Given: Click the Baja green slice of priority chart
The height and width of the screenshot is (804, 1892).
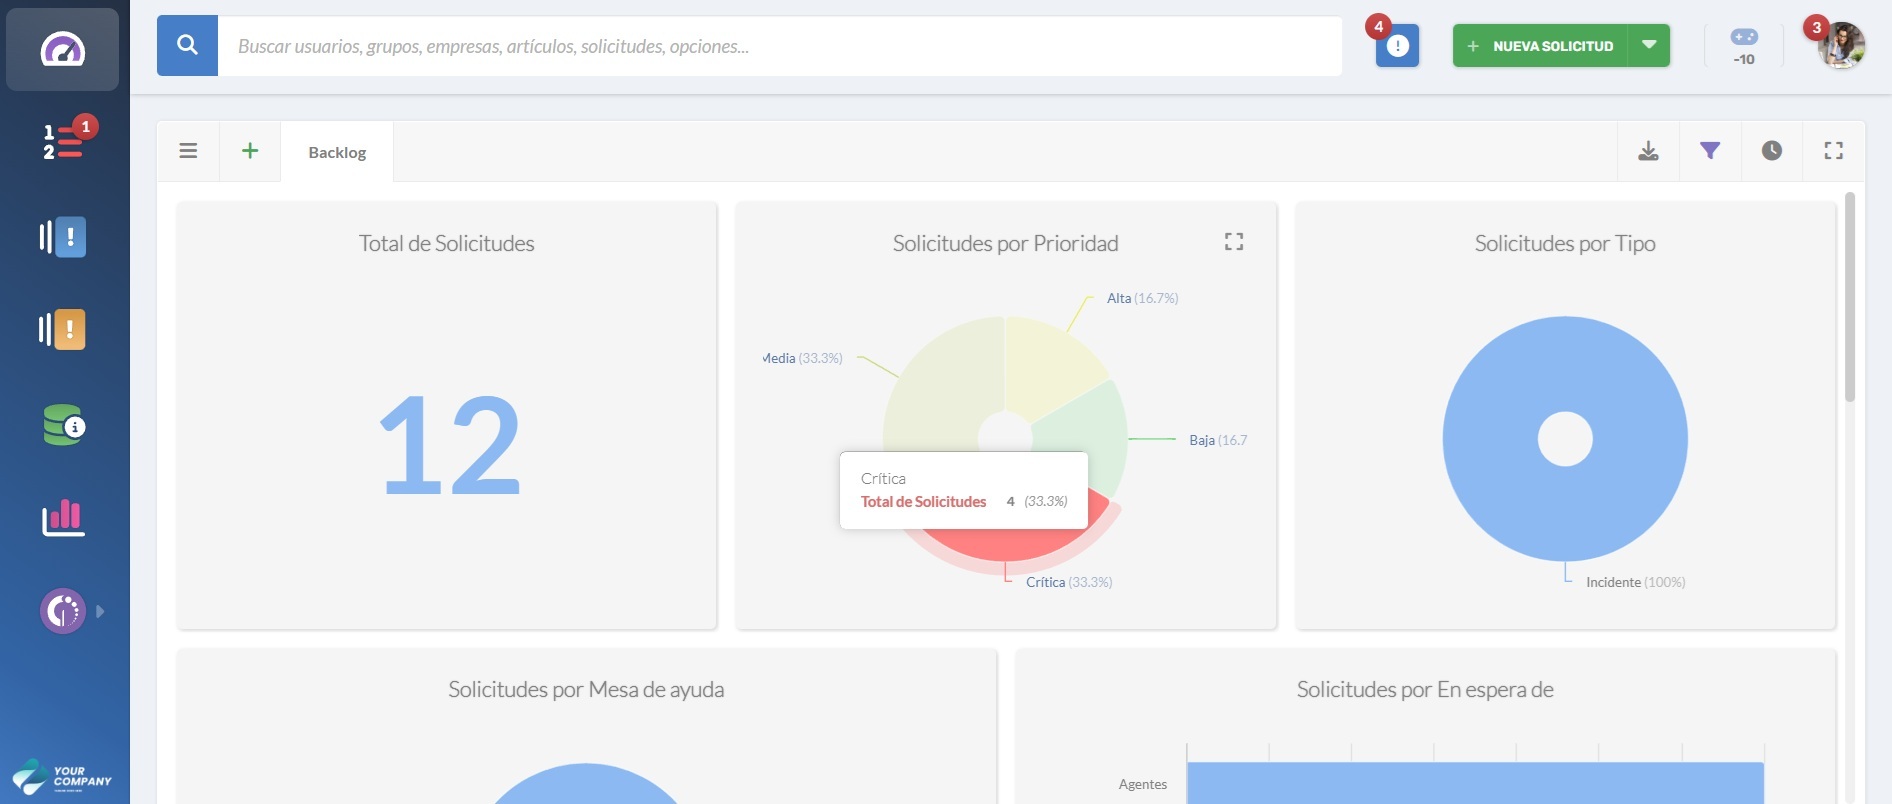Looking at the screenshot, I should tap(1090, 430).
